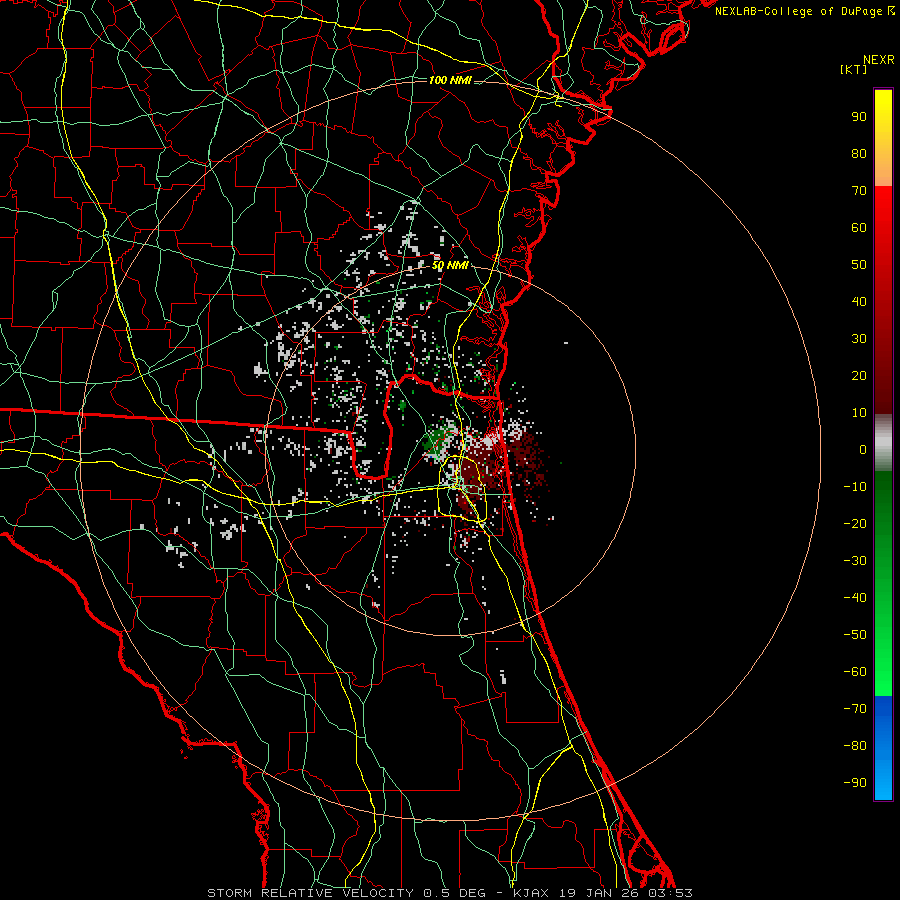Click the 80 value on velocity scale
This screenshot has width=900, height=900.
859,154
